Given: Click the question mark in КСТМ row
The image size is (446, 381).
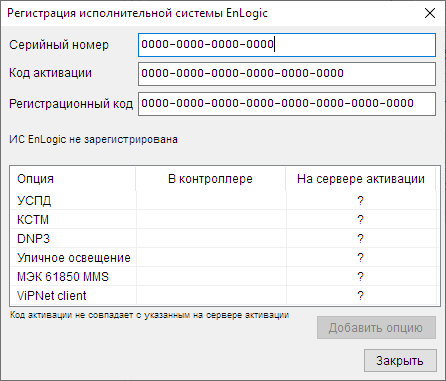Looking at the screenshot, I should [x=360, y=220].
